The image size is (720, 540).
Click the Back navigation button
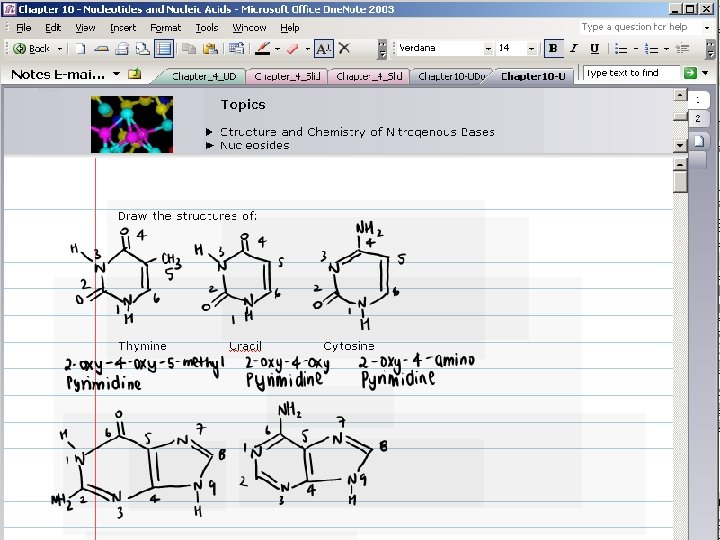(x=31, y=48)
